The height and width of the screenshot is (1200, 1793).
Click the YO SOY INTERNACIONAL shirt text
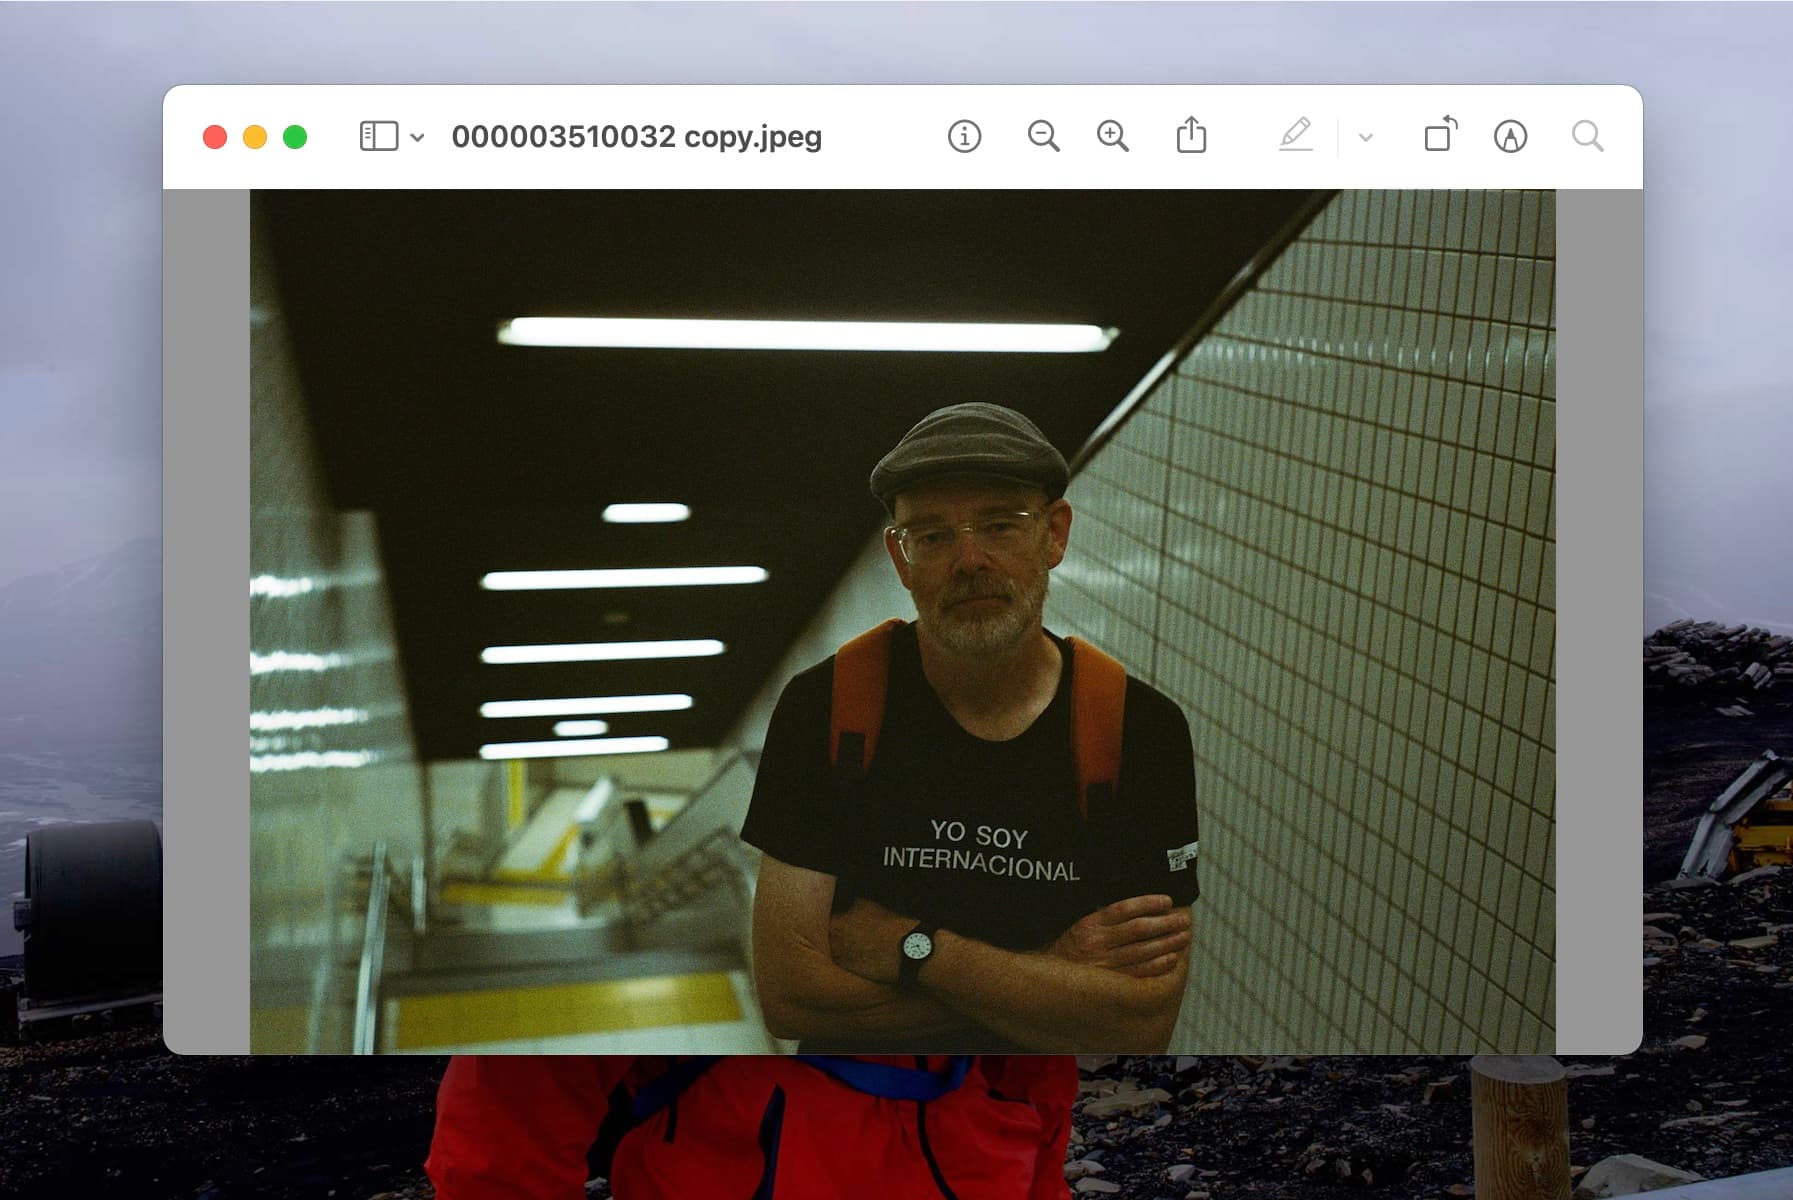click(981, 851)
